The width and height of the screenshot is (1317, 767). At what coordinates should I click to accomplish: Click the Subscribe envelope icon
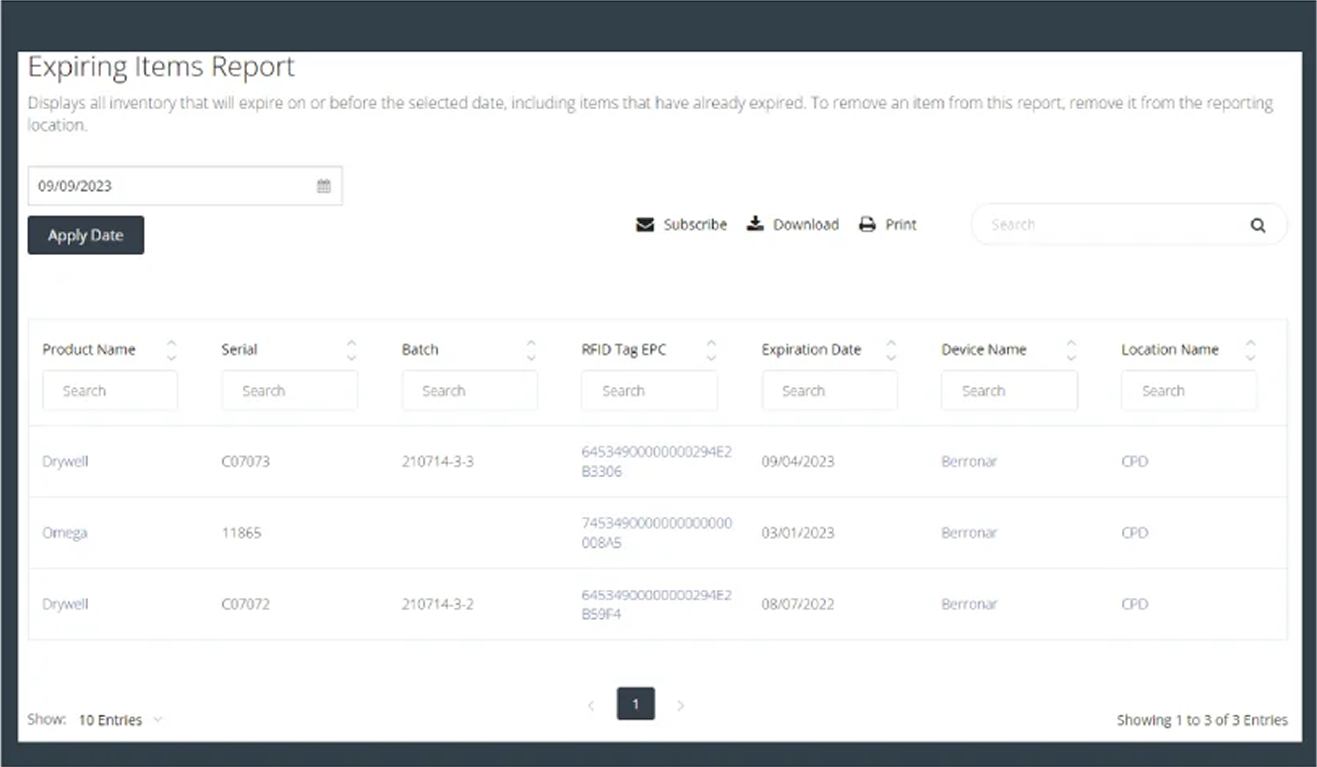pos(645,225)
